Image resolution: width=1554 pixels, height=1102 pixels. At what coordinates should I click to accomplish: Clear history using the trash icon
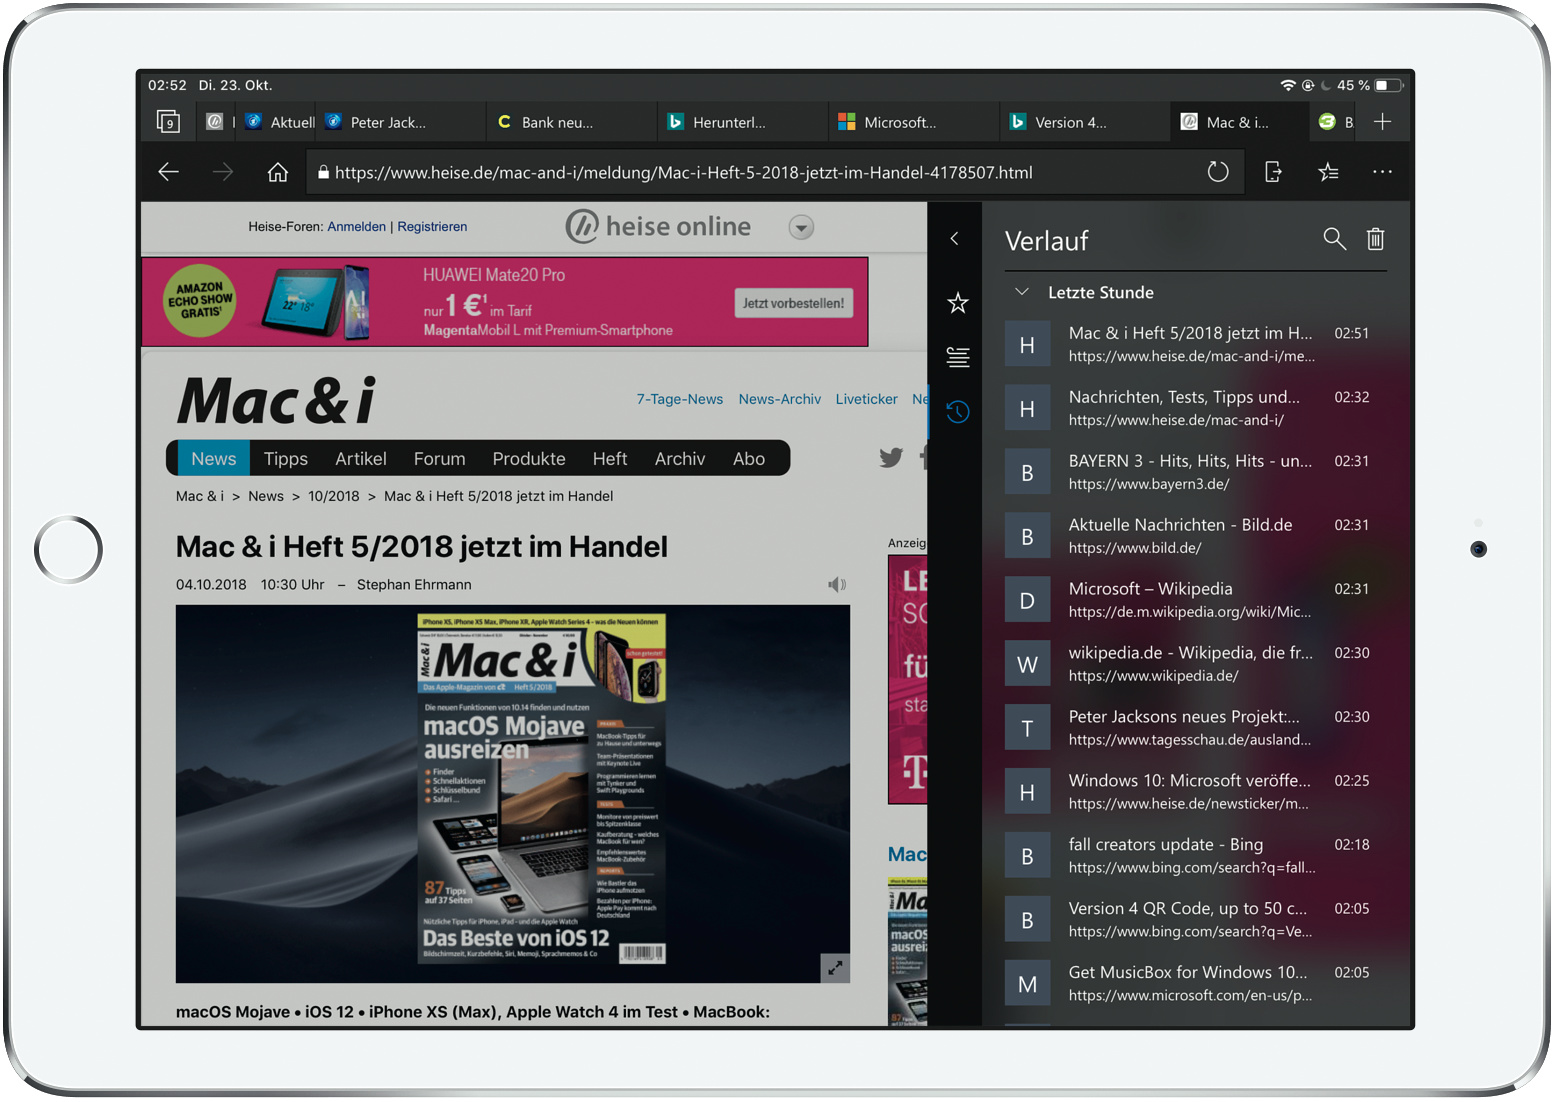pyautogui.click(x=1376, y=239)
